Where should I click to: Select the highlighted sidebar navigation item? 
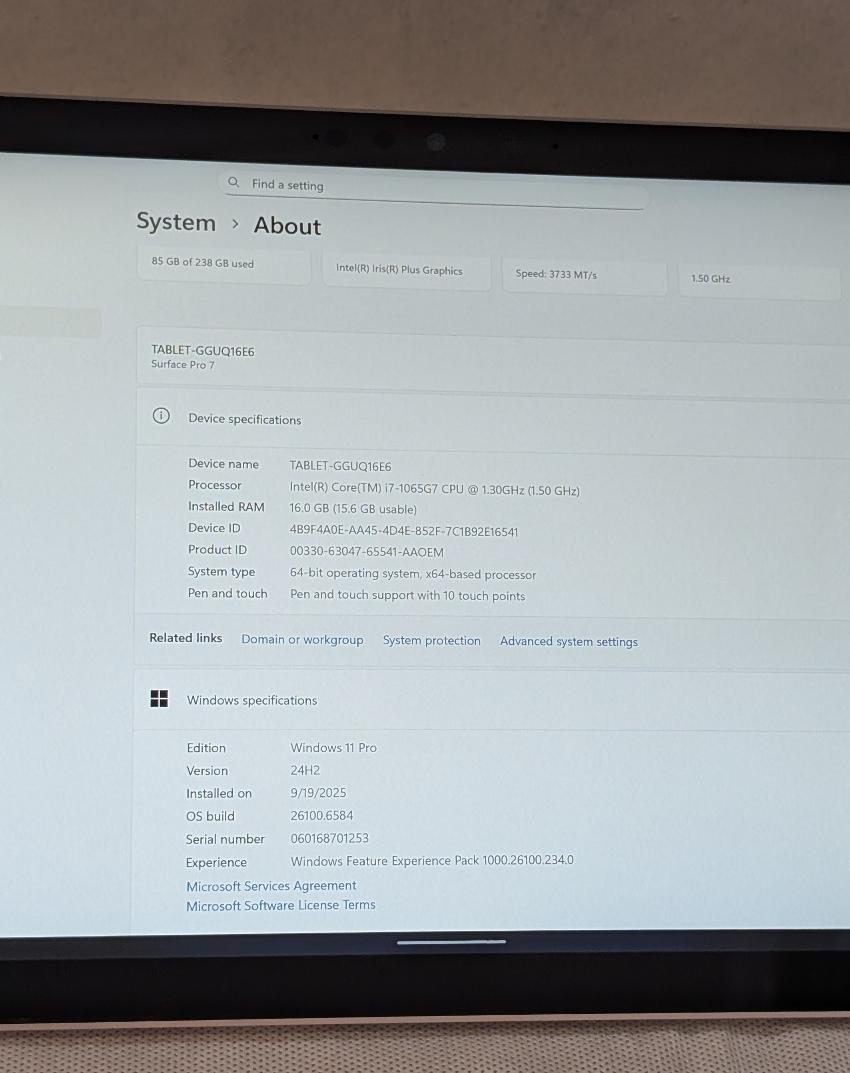[x=51, y=322]
